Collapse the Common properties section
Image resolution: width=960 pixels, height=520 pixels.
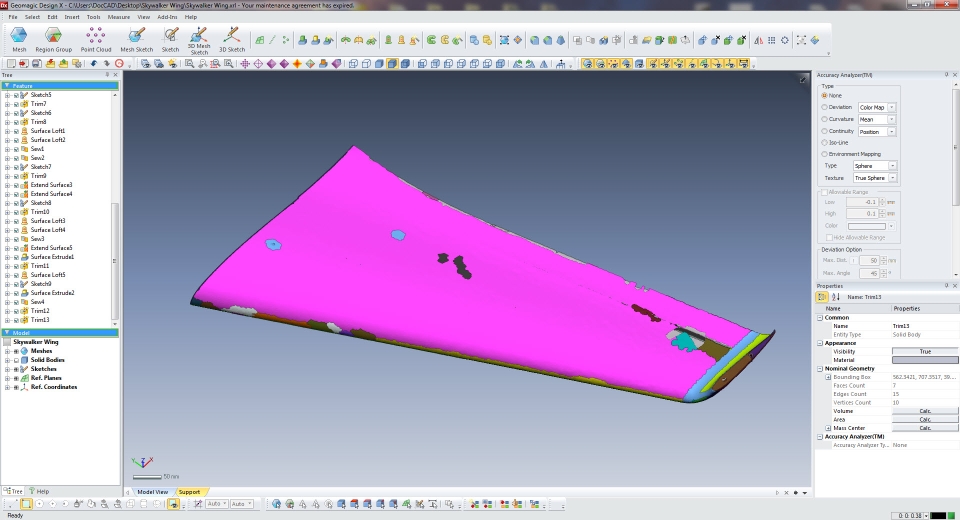(820, 318)
